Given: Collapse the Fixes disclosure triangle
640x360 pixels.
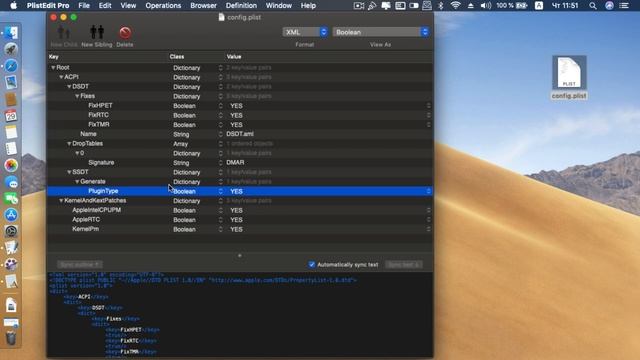Looking at the screenshot, I should coord(77,96).
